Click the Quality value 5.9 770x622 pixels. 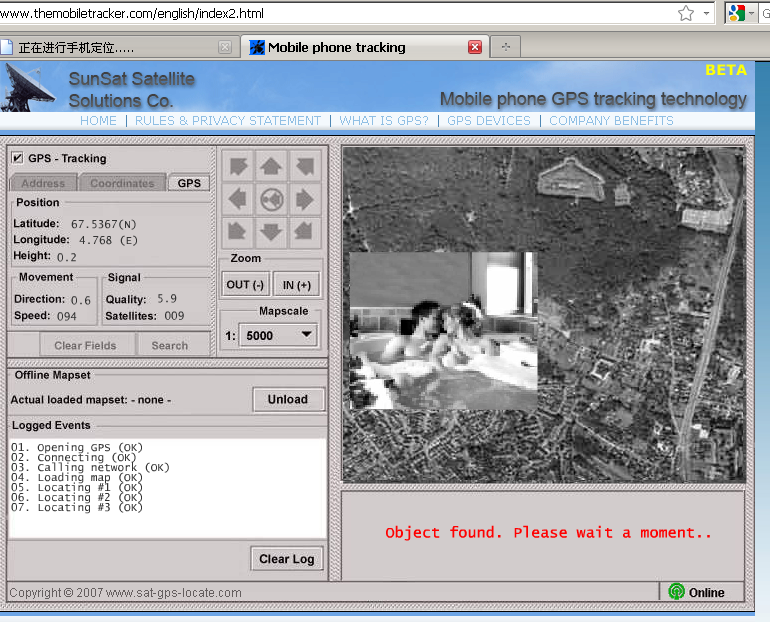[x=167, y=298]
